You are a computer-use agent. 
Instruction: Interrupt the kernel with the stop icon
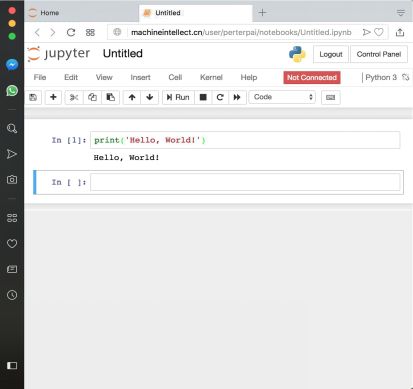coord(203,97)
